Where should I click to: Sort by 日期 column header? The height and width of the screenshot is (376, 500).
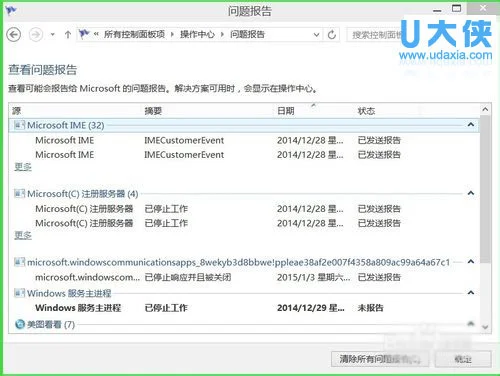point(286,111)
